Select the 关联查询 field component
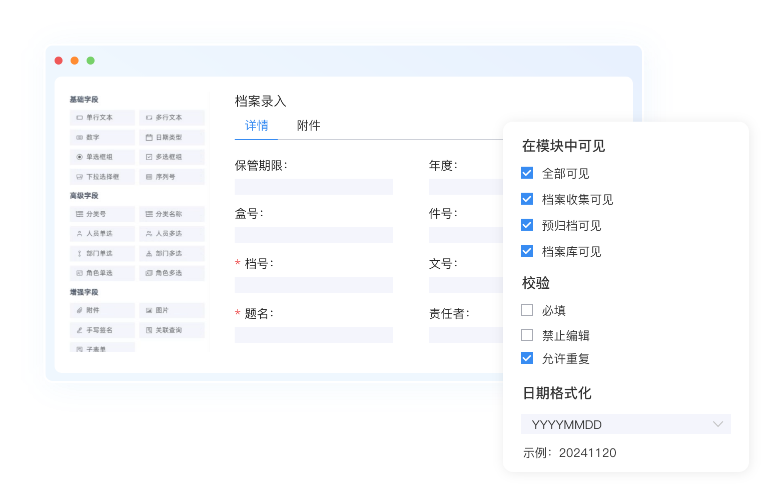 pyautogui.click(x=171, y=330)
